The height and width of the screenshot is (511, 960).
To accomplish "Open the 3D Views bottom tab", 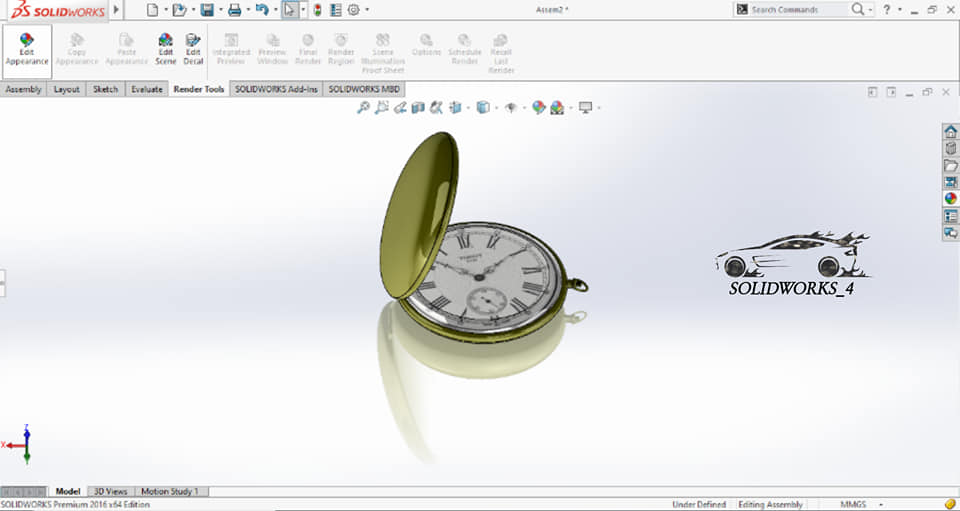I will tap(110, 491).
